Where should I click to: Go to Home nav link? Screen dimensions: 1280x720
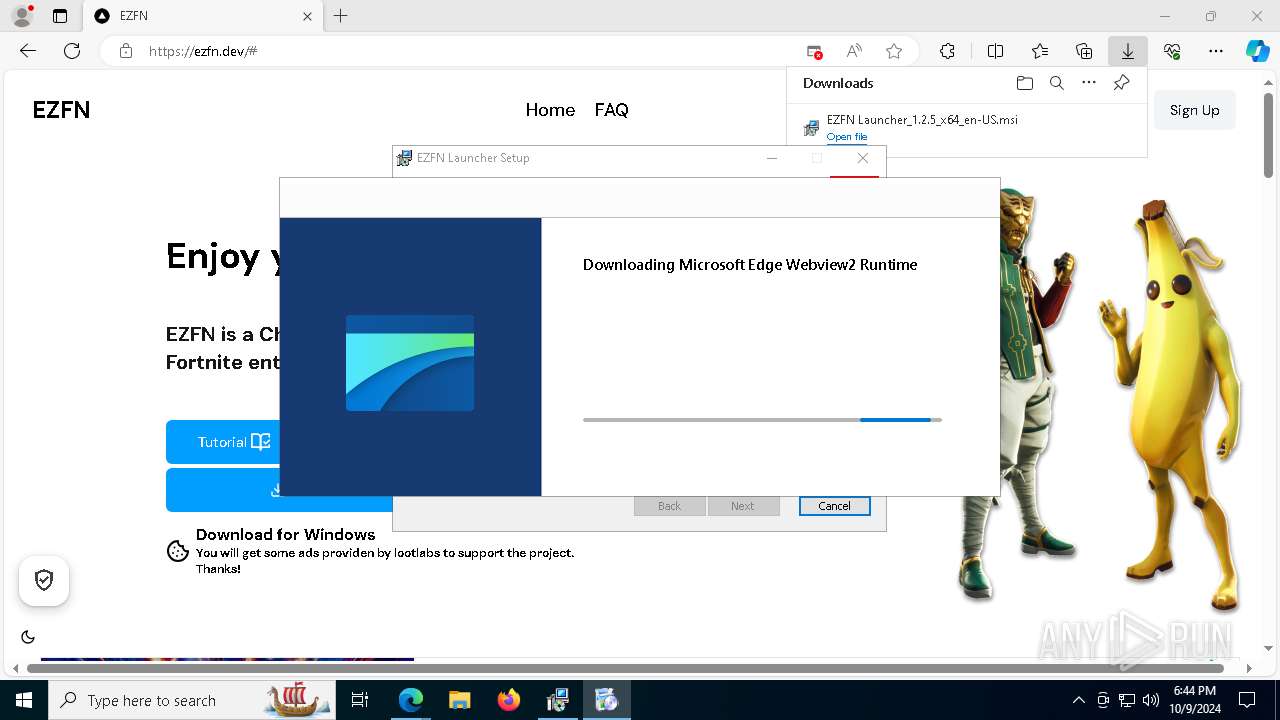[x=550, y=110]
